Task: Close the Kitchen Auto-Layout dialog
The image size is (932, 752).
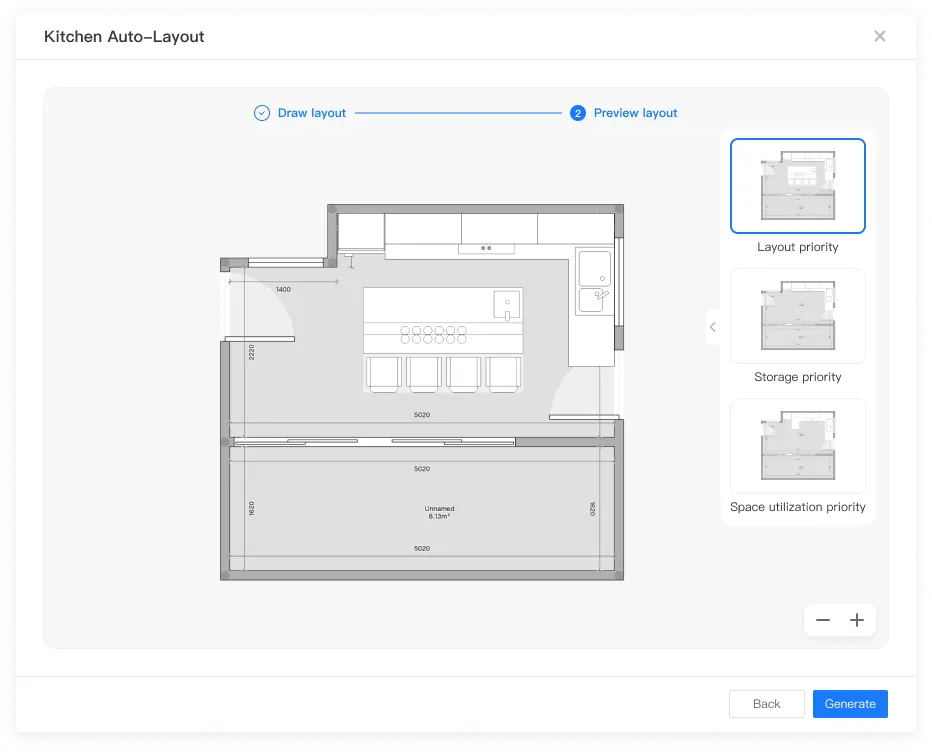Action: tap(879, 36)
